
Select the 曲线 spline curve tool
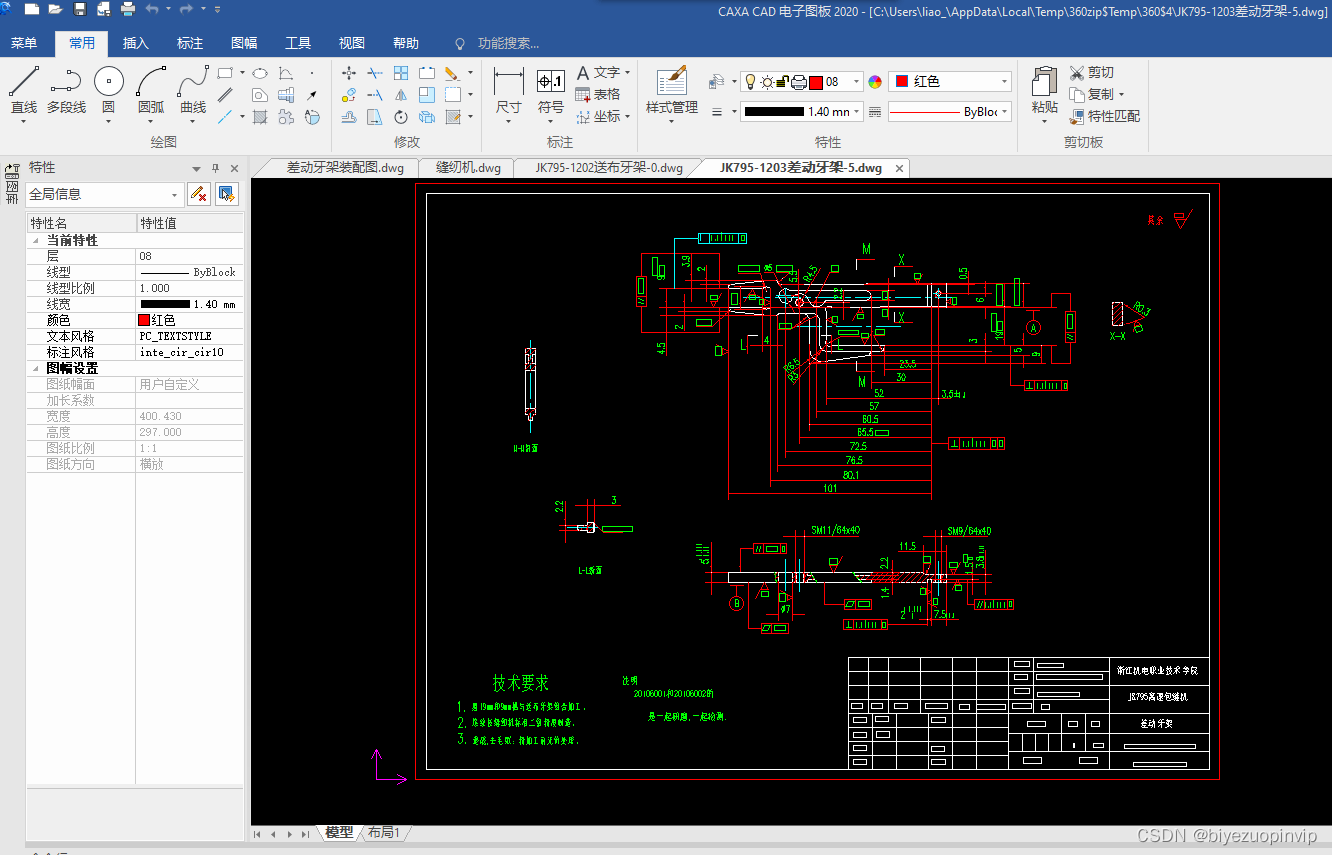193,91
